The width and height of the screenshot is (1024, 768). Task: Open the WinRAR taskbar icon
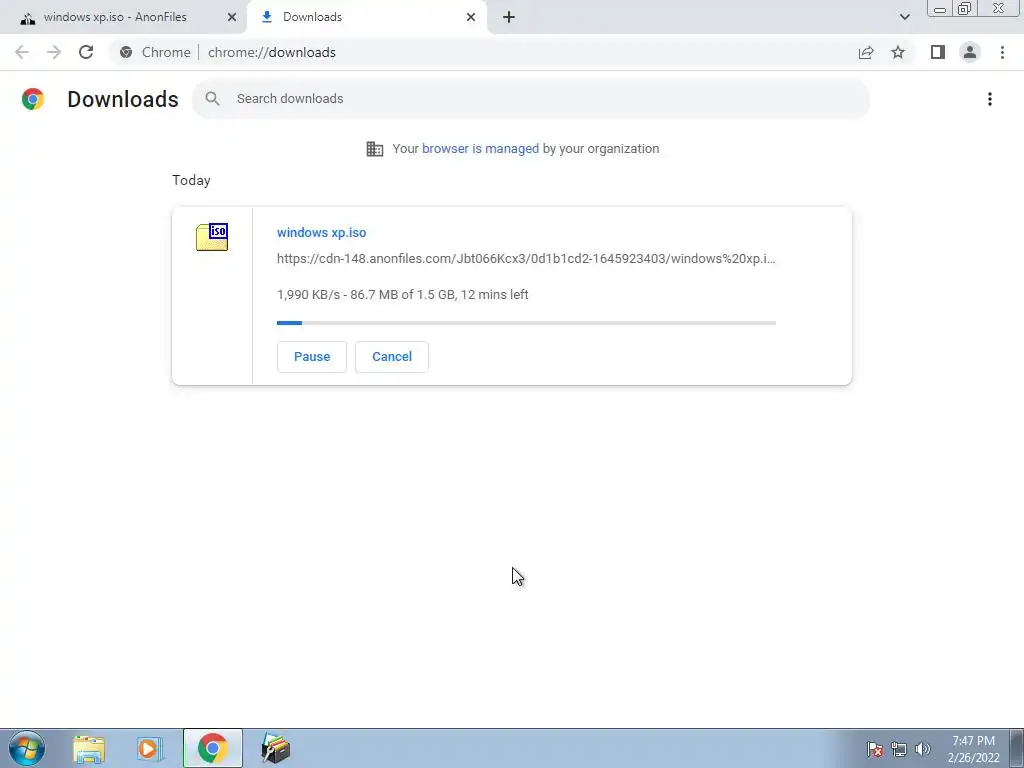coord(275,748)
